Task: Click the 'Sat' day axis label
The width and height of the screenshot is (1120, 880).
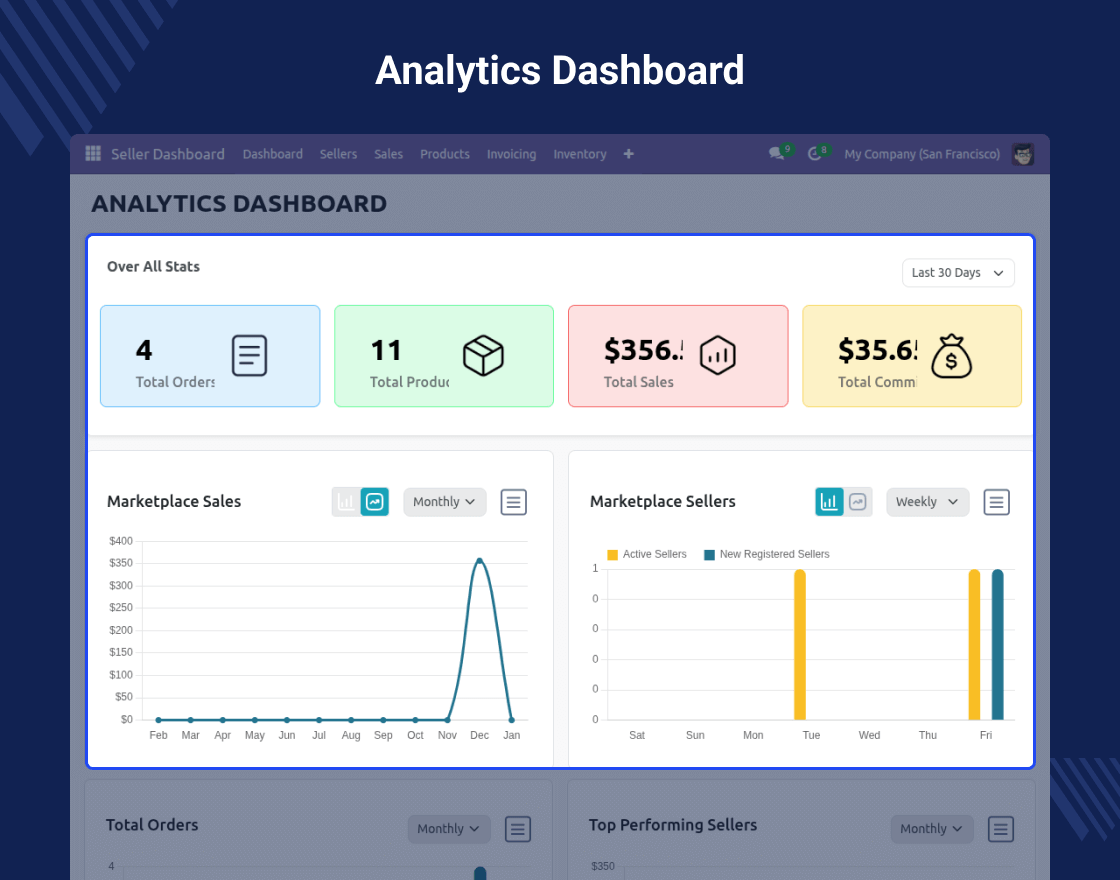Action: 637,735
